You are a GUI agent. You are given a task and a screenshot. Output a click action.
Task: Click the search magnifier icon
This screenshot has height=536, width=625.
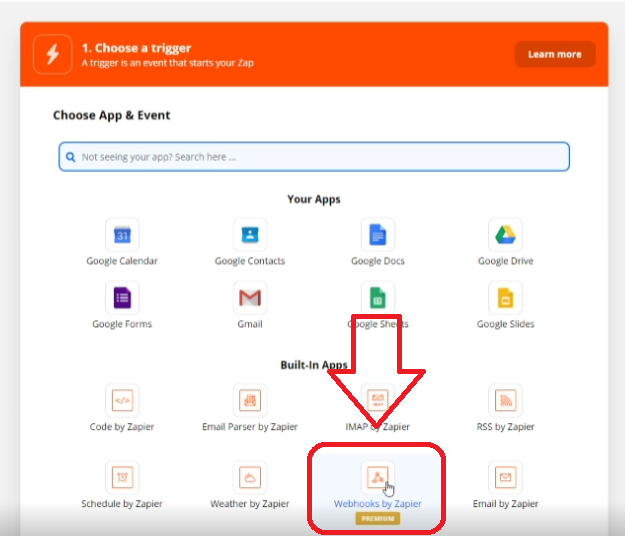click(x=71, y=157)
